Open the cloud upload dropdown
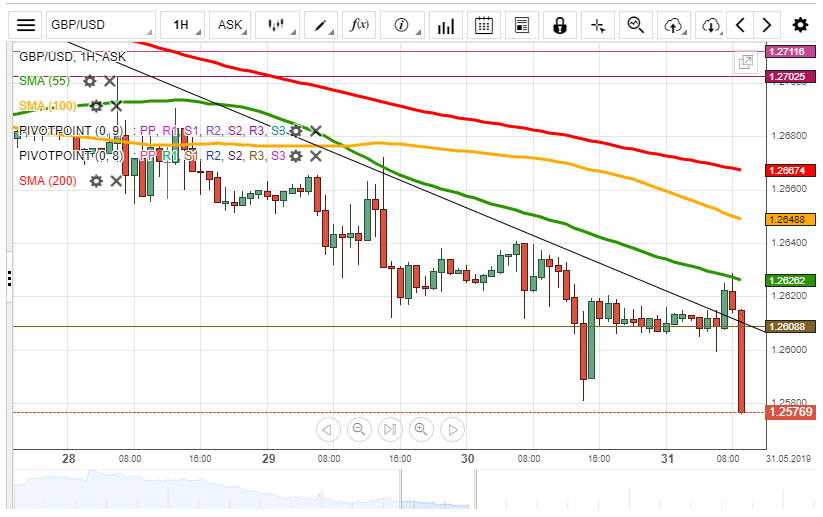 [x=674, y=25]
